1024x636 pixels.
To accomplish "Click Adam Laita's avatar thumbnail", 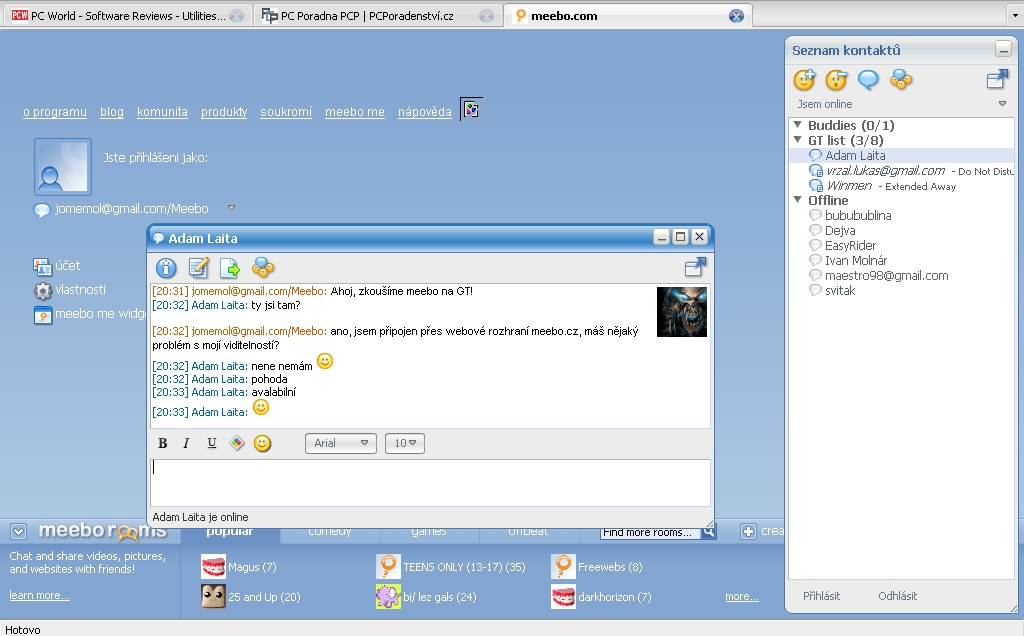I will click(682, 311).
